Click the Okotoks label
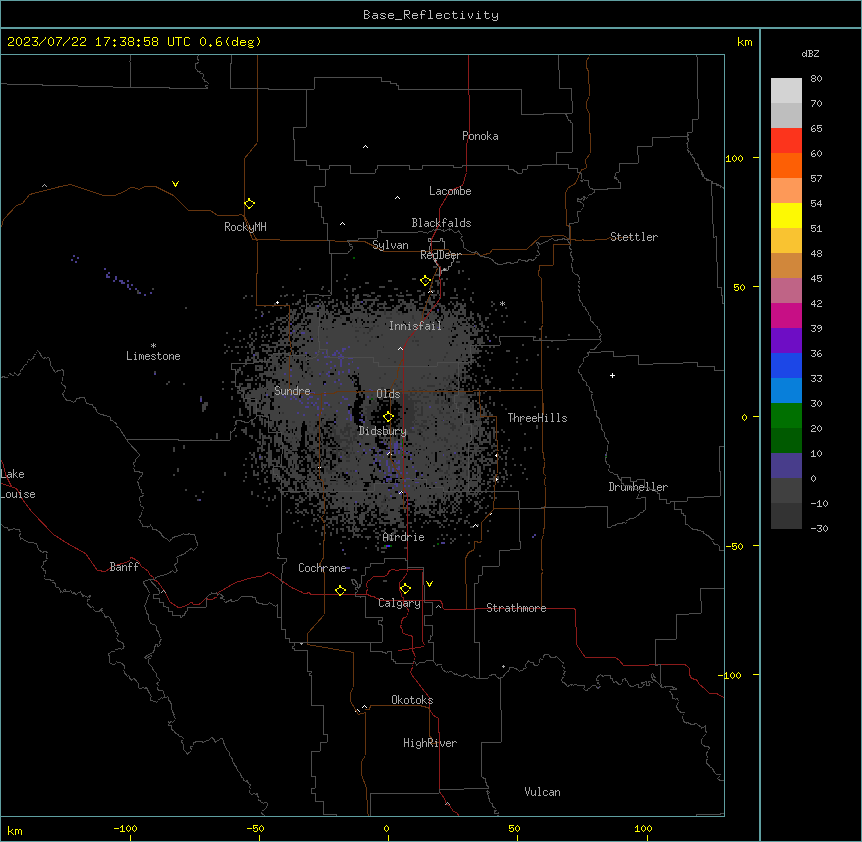Viewport: 862px width, 842px height. [412, 700]
